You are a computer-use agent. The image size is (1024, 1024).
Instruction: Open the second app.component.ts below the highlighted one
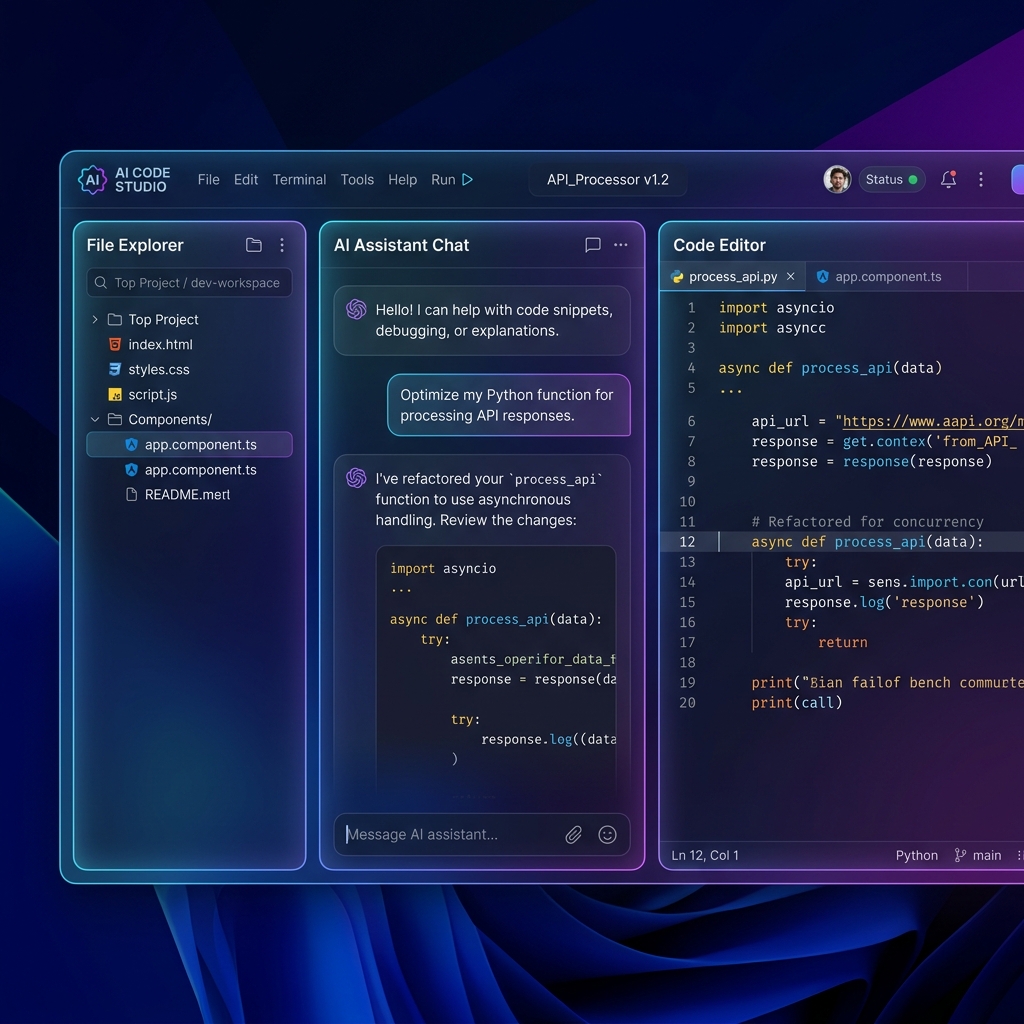(200, 470)
